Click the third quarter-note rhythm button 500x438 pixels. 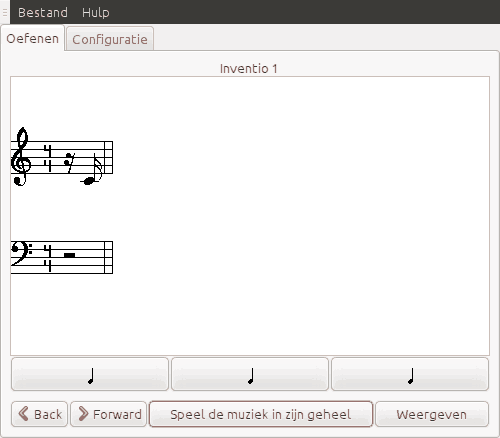410,374
